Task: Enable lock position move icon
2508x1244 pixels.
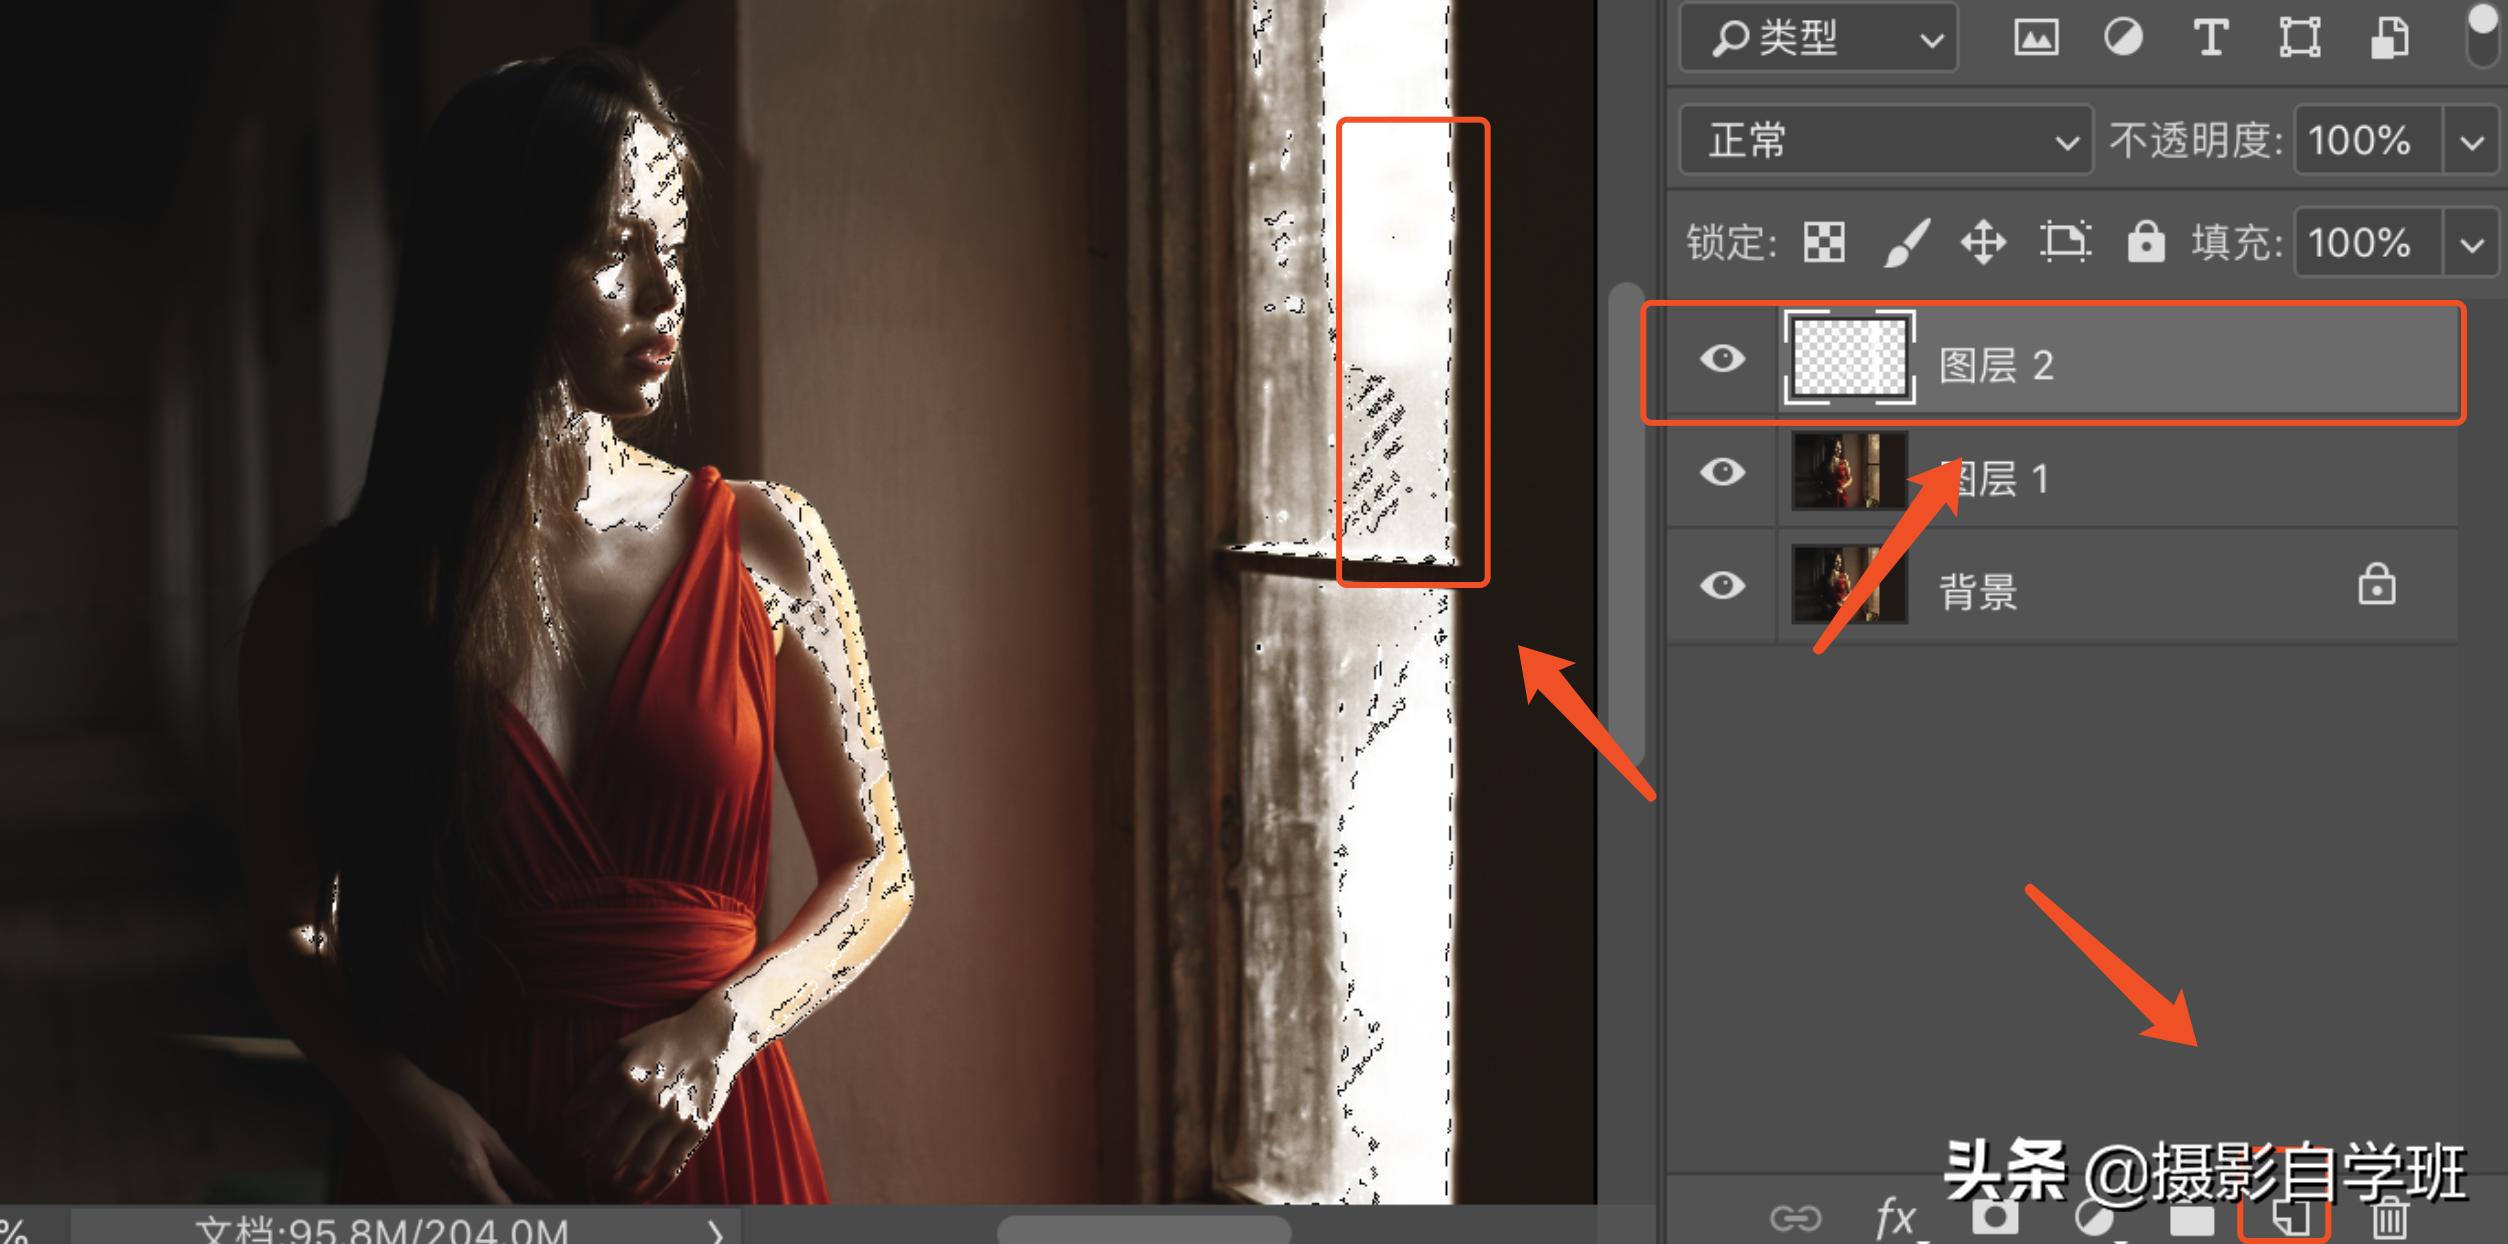Action: pos(1983,242)
